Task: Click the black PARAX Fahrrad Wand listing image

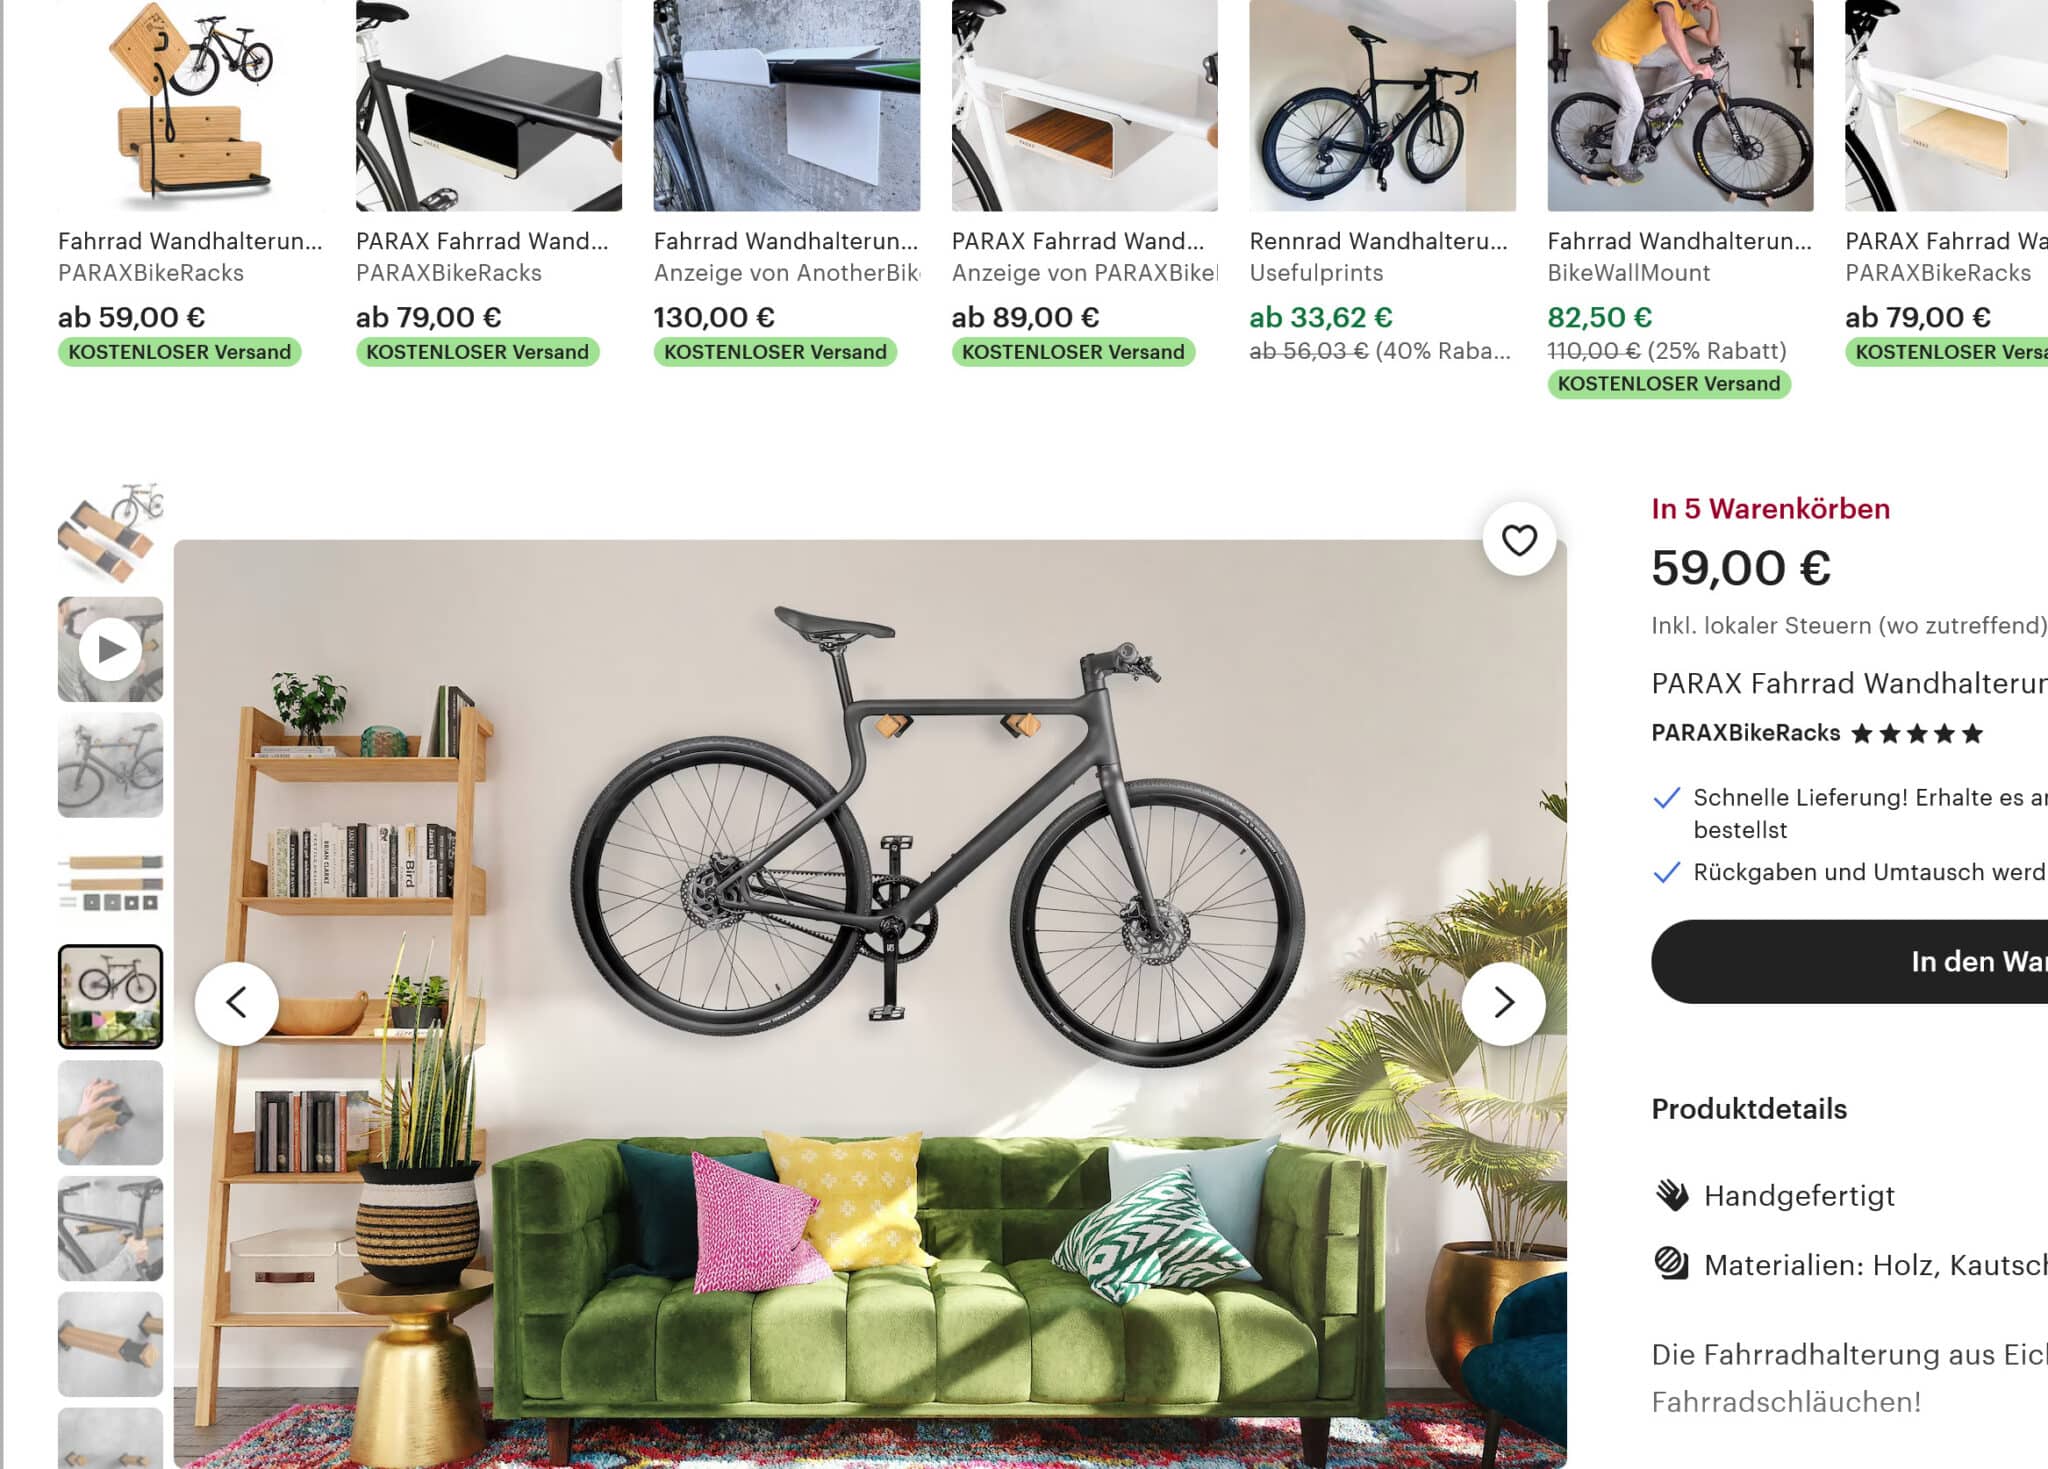Action: [488, 105]
